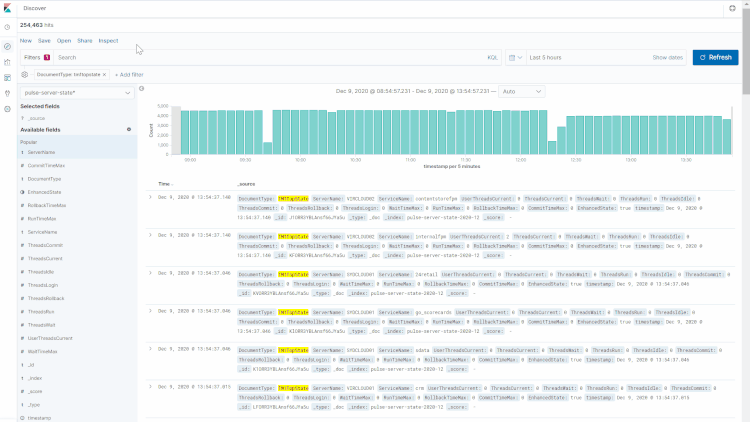750x422 pixels.
Task: Select the Discover compass icon in sidebar
Action: pos(7,46)
